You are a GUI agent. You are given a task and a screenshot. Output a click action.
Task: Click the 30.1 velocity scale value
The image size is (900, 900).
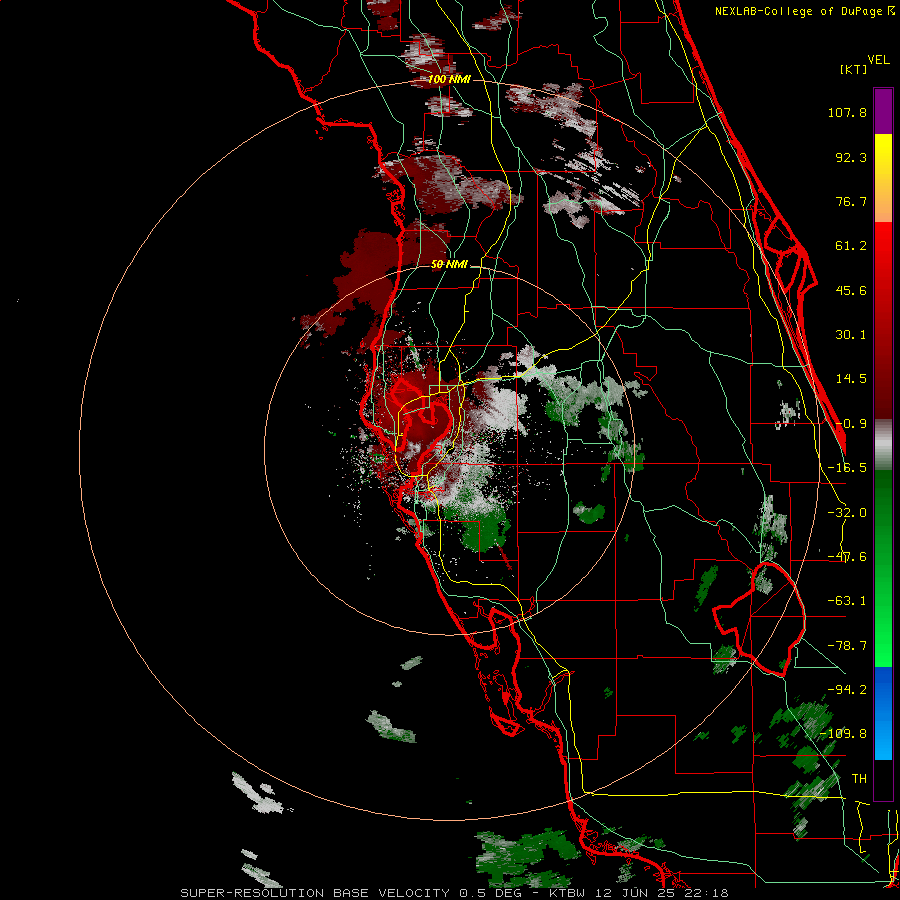click(851, 335)
